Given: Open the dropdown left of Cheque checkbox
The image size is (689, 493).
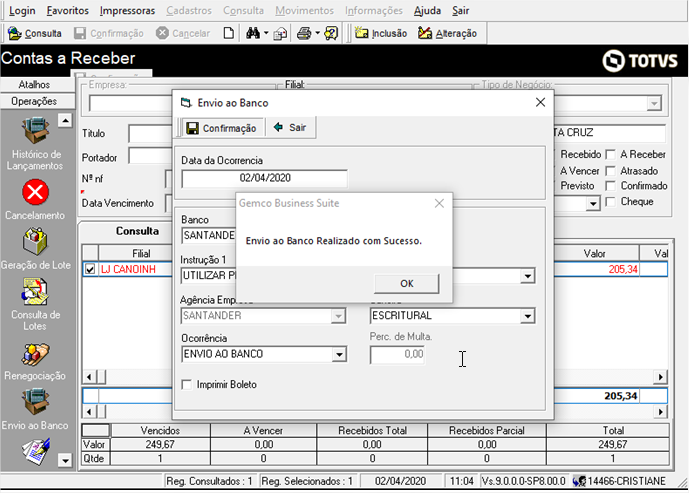Looking at the screenshot, I should [x=593, y=203].
